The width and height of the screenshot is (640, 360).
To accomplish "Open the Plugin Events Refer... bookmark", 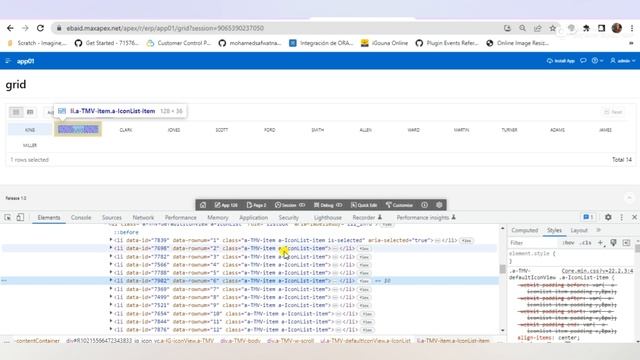I will (447, 43).
